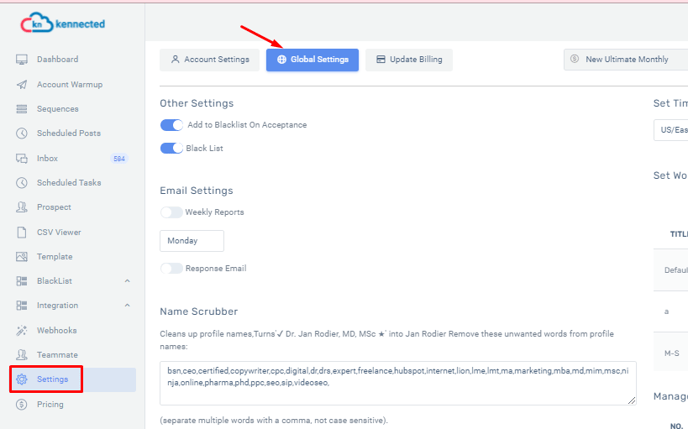
Task: Open the Template page
Action: pyautogui.click(x=54, y=257)
